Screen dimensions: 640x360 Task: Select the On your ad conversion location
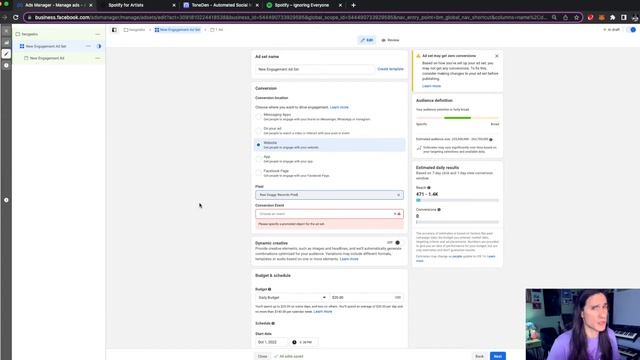(258, 131)
